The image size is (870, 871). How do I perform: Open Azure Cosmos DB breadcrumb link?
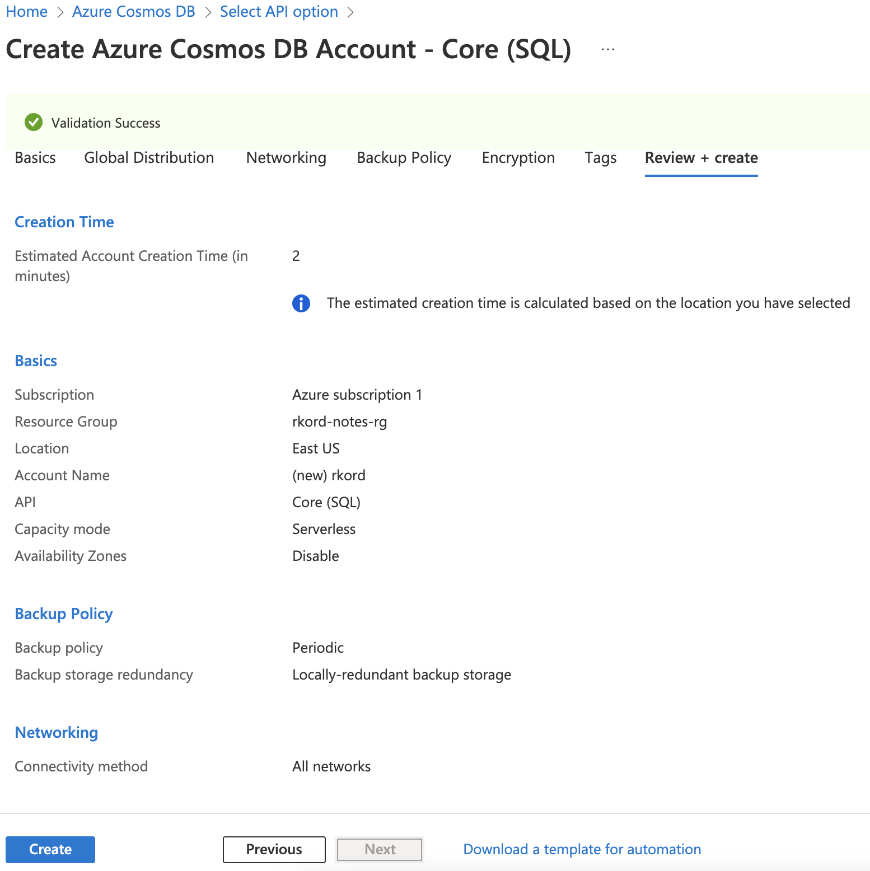(133, 12)
